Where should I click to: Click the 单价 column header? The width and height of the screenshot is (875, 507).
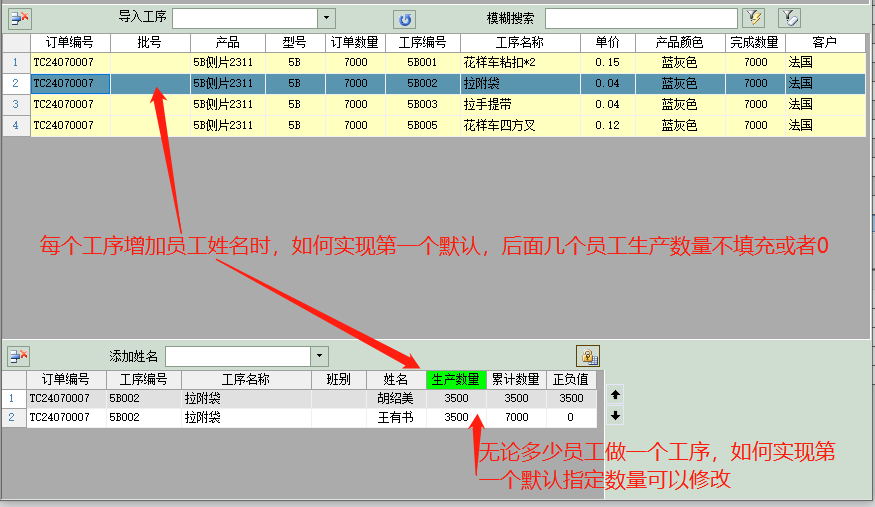pyautogui.click(x=608, y=42)
